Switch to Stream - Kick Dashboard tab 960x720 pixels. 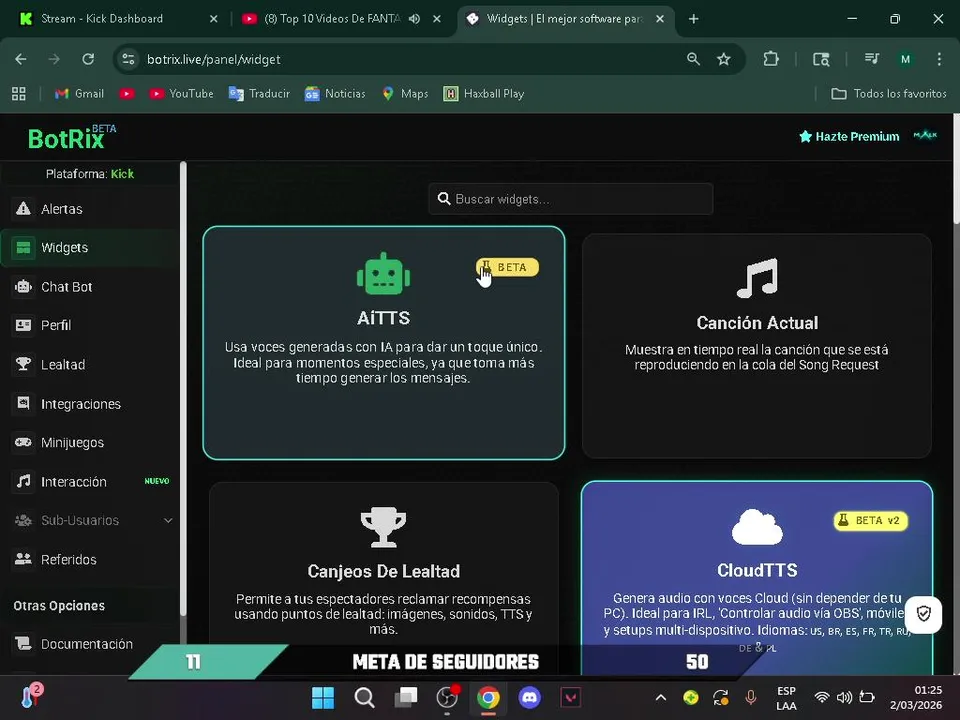(118, 19)
